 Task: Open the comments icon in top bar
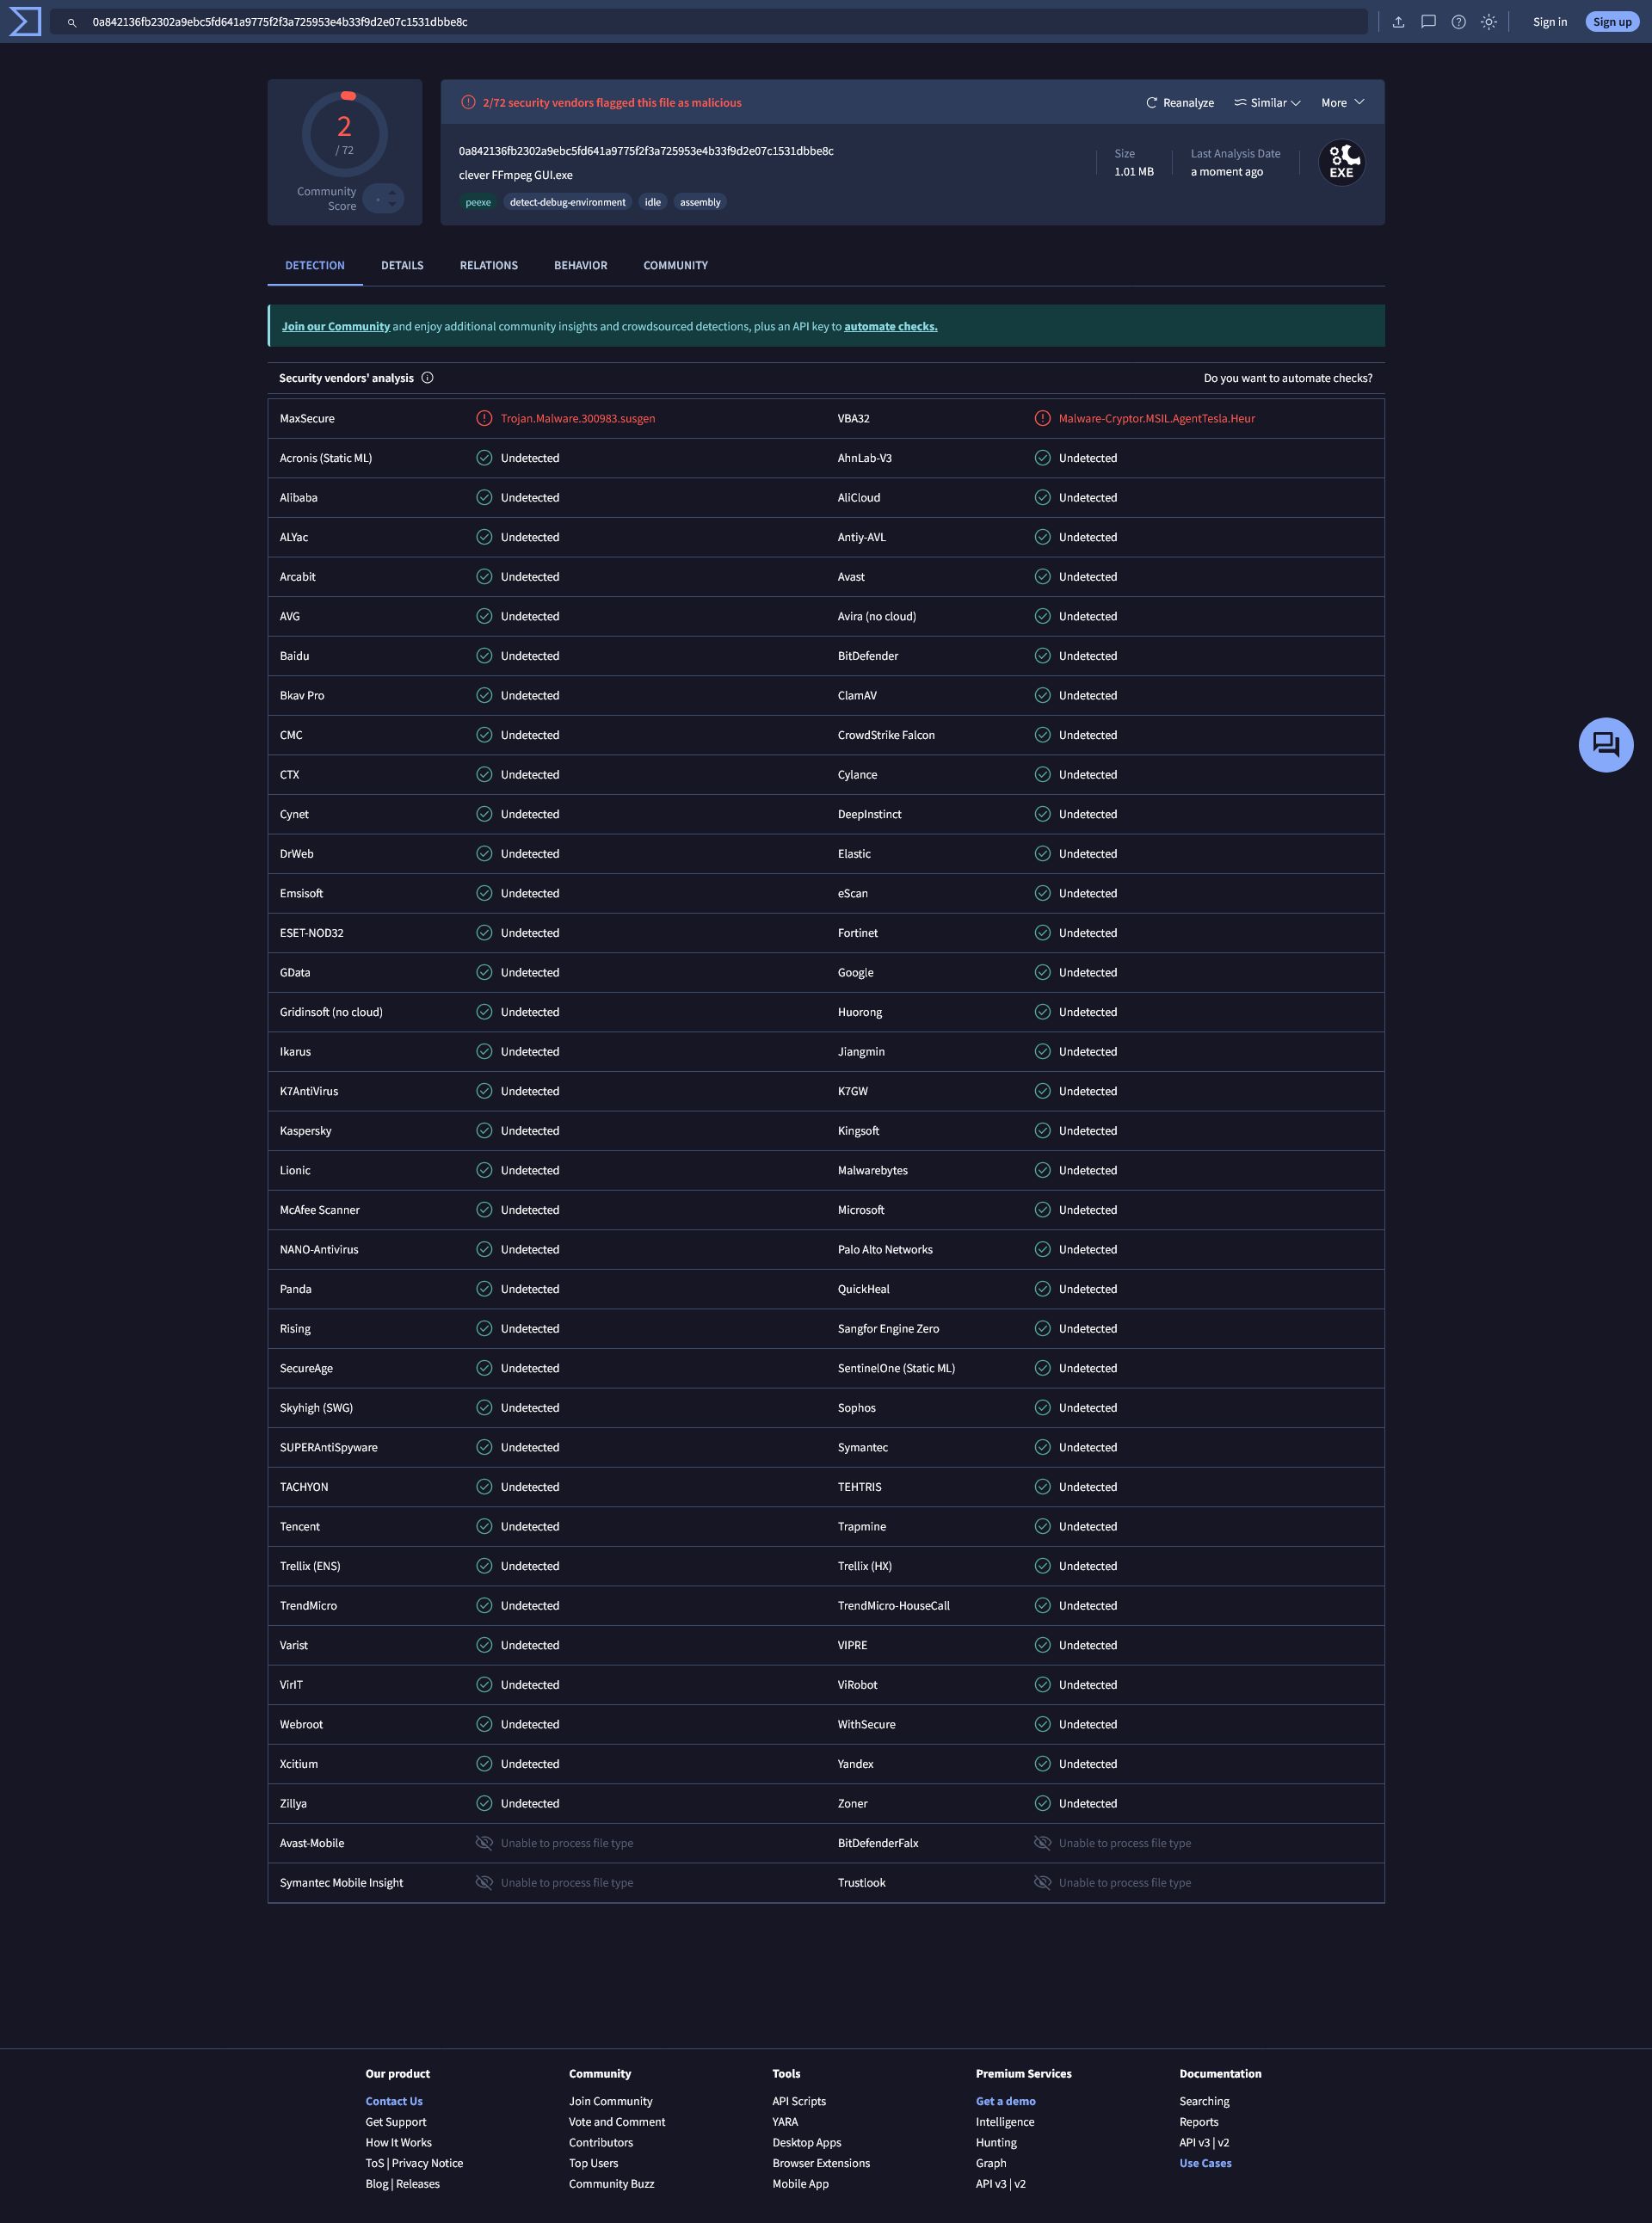pyautogui.click(x=1428, y=22)
